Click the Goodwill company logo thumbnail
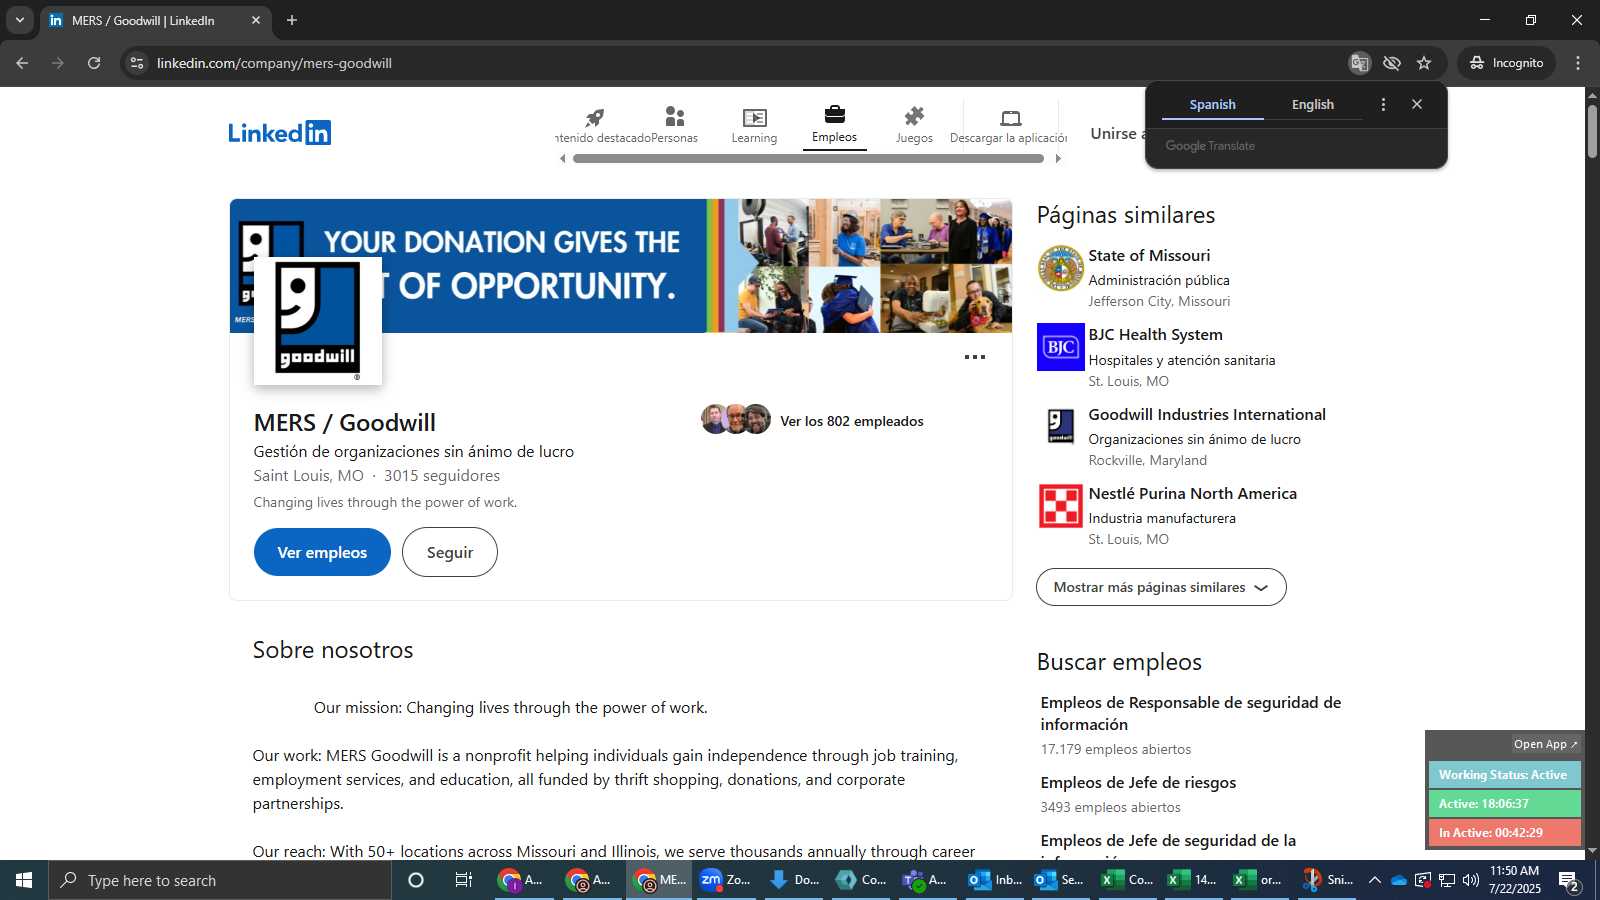Image resolution: width=1600 pixels, height=900 pixels. 318,321
